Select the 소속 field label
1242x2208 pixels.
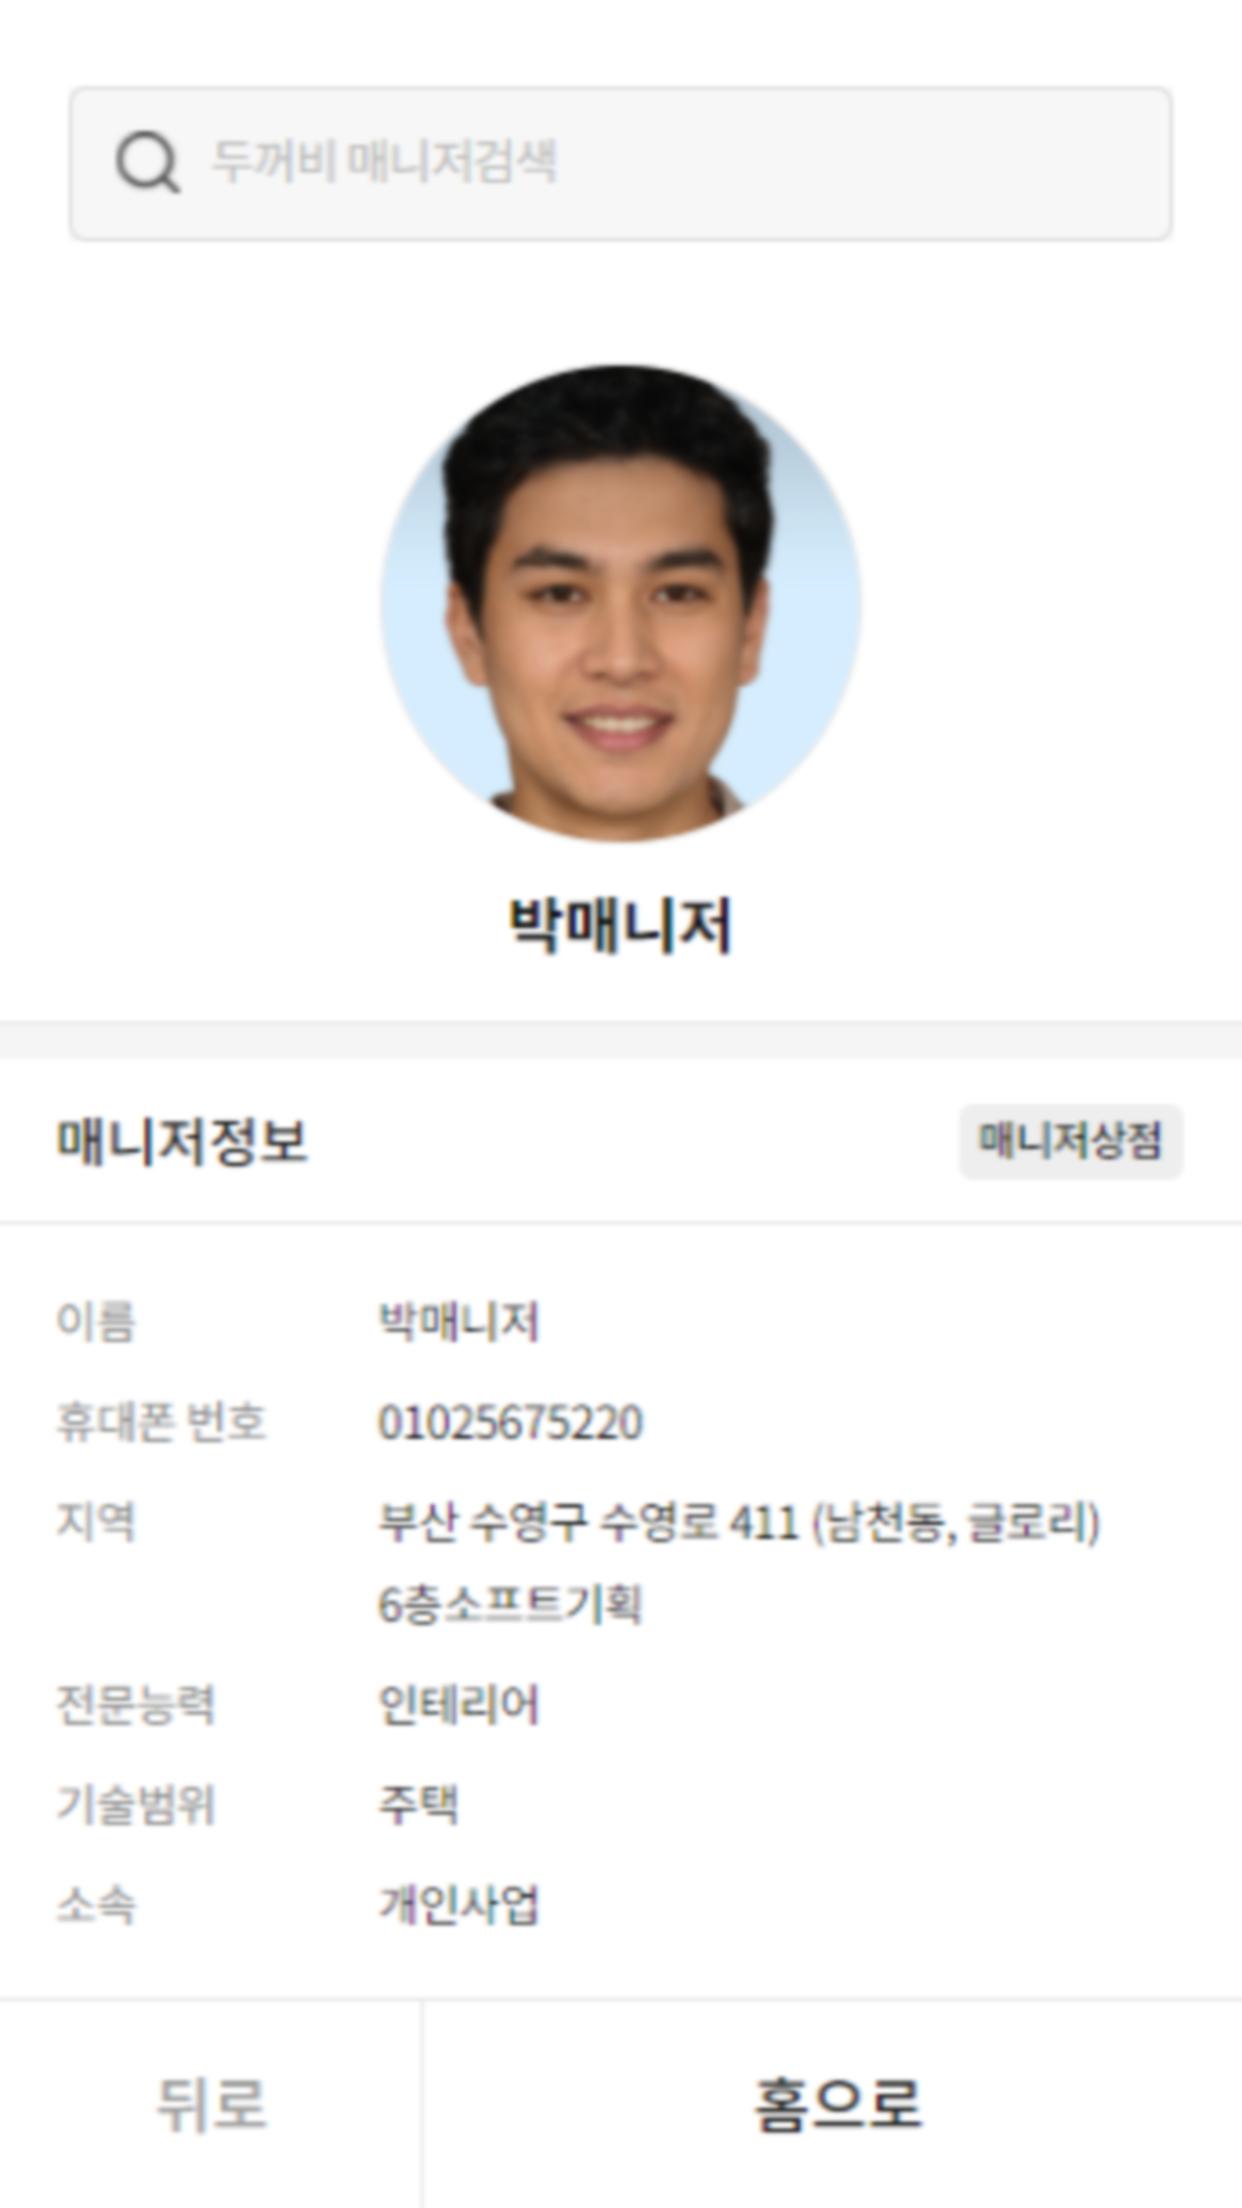pos(96,1904)
